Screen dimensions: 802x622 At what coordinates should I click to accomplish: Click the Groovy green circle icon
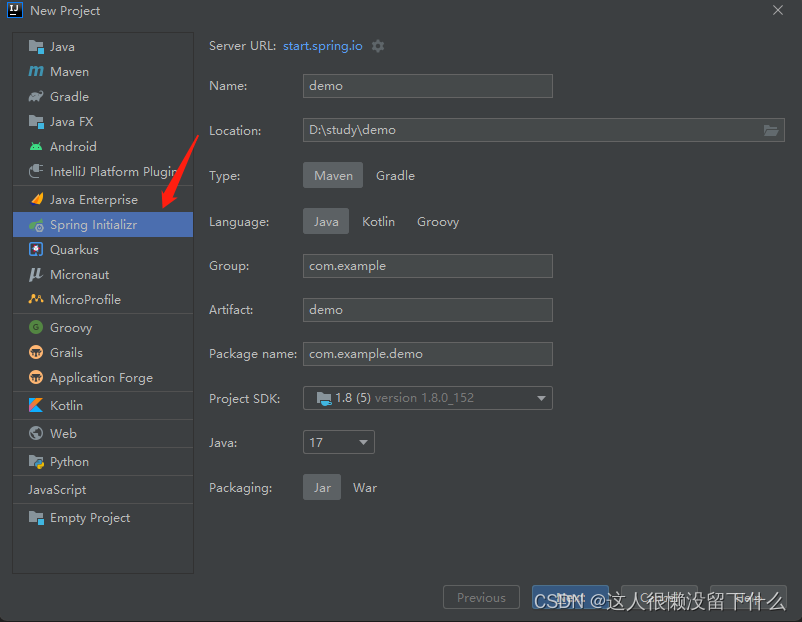[36, 327]
